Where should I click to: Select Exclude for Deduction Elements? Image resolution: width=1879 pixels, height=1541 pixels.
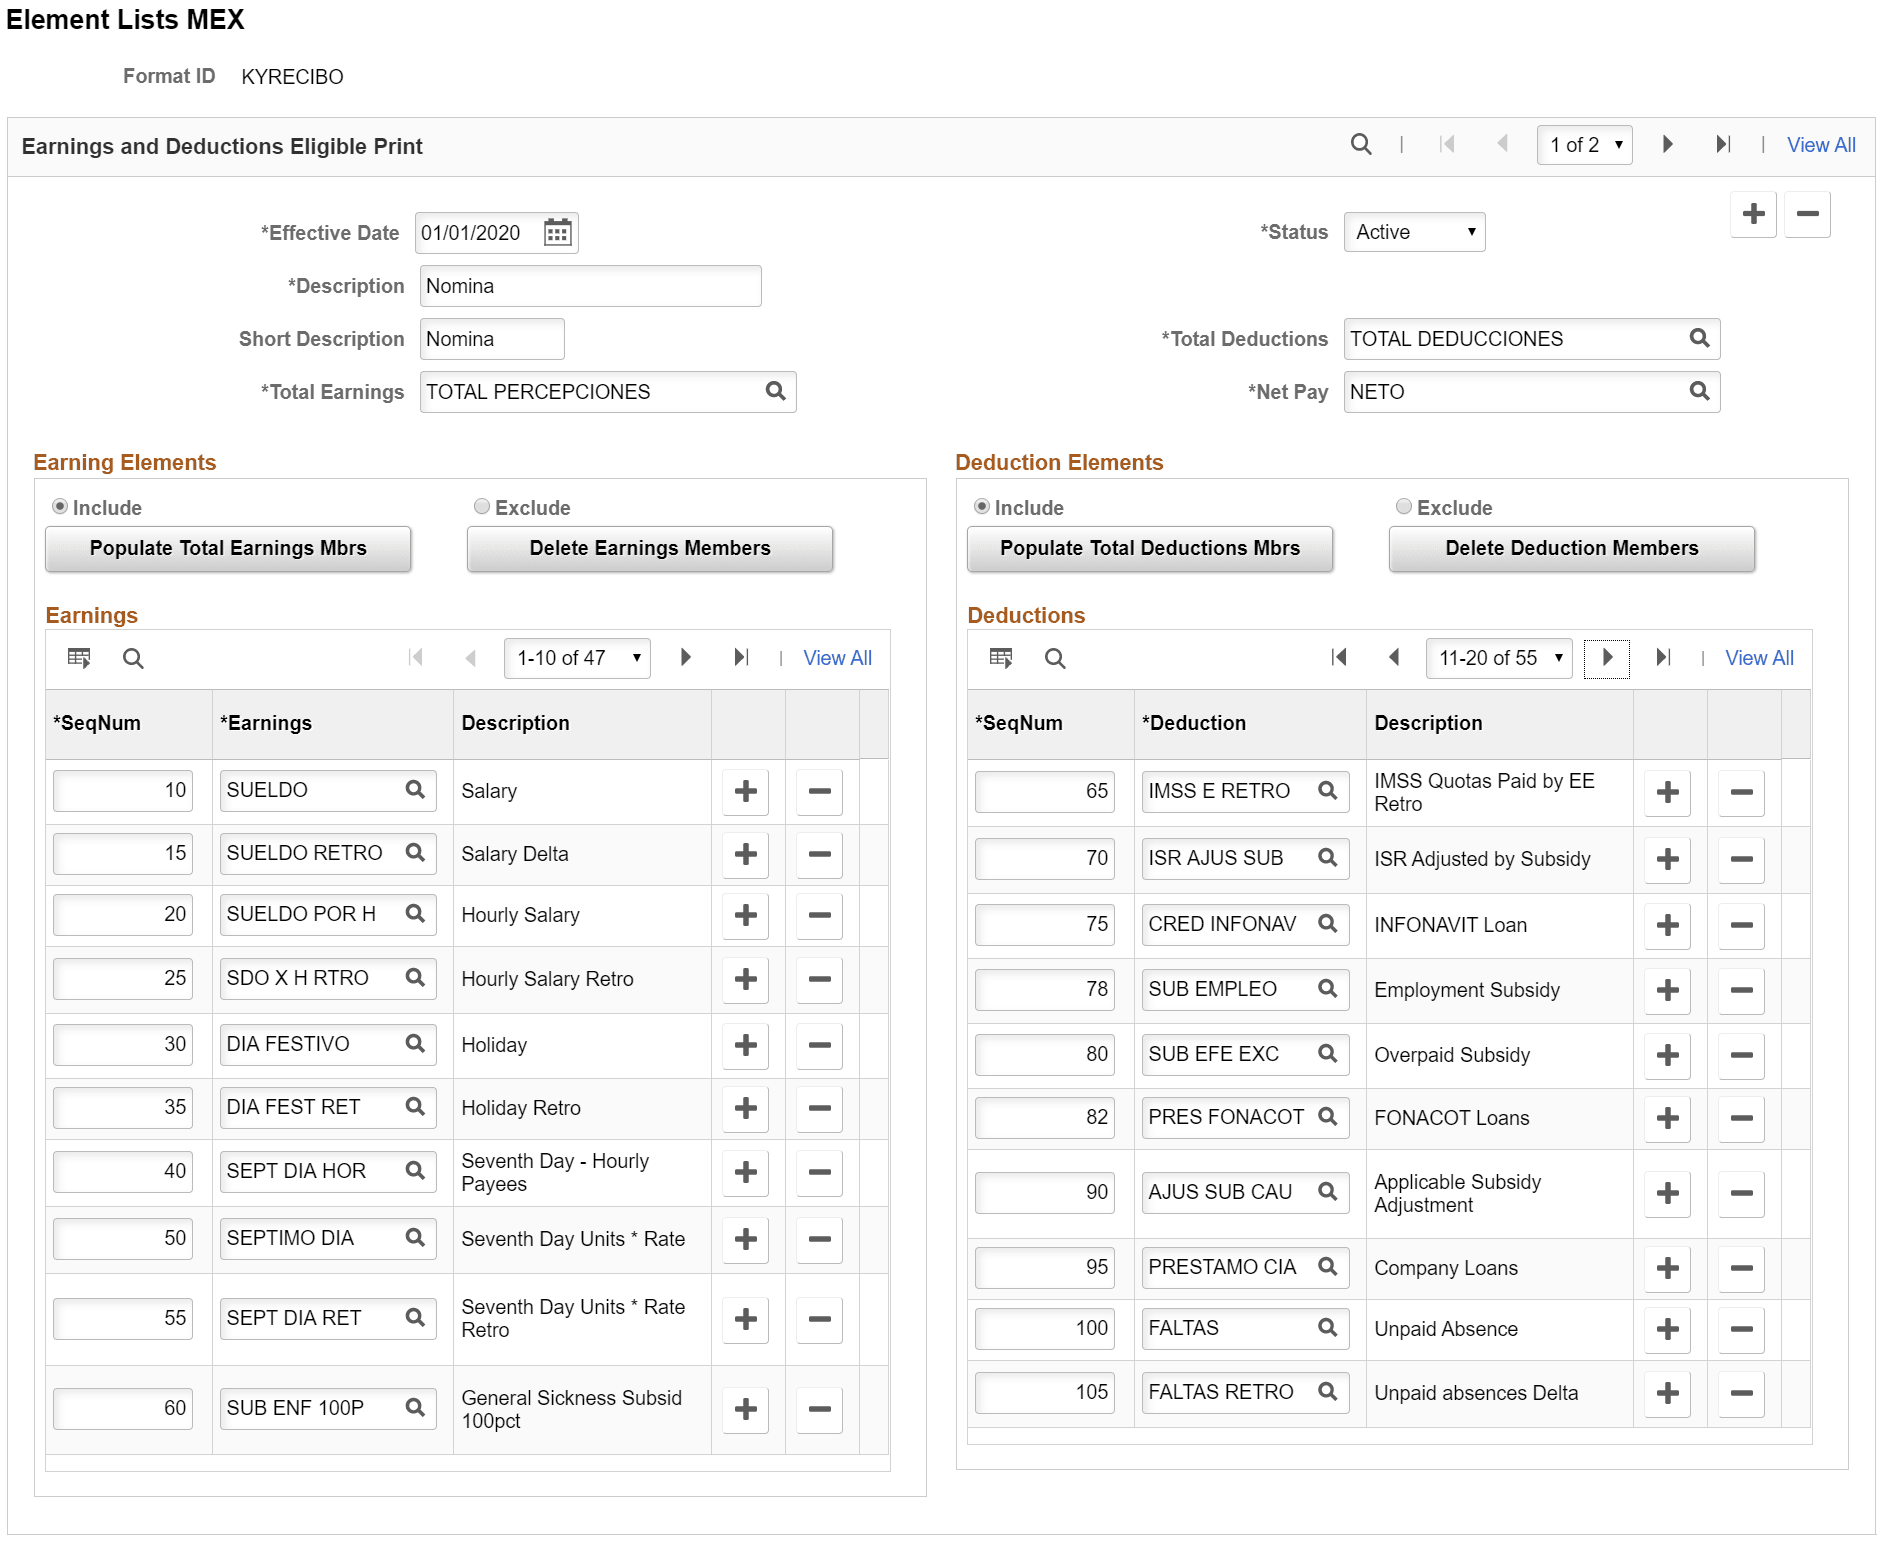click(1404, 507)
